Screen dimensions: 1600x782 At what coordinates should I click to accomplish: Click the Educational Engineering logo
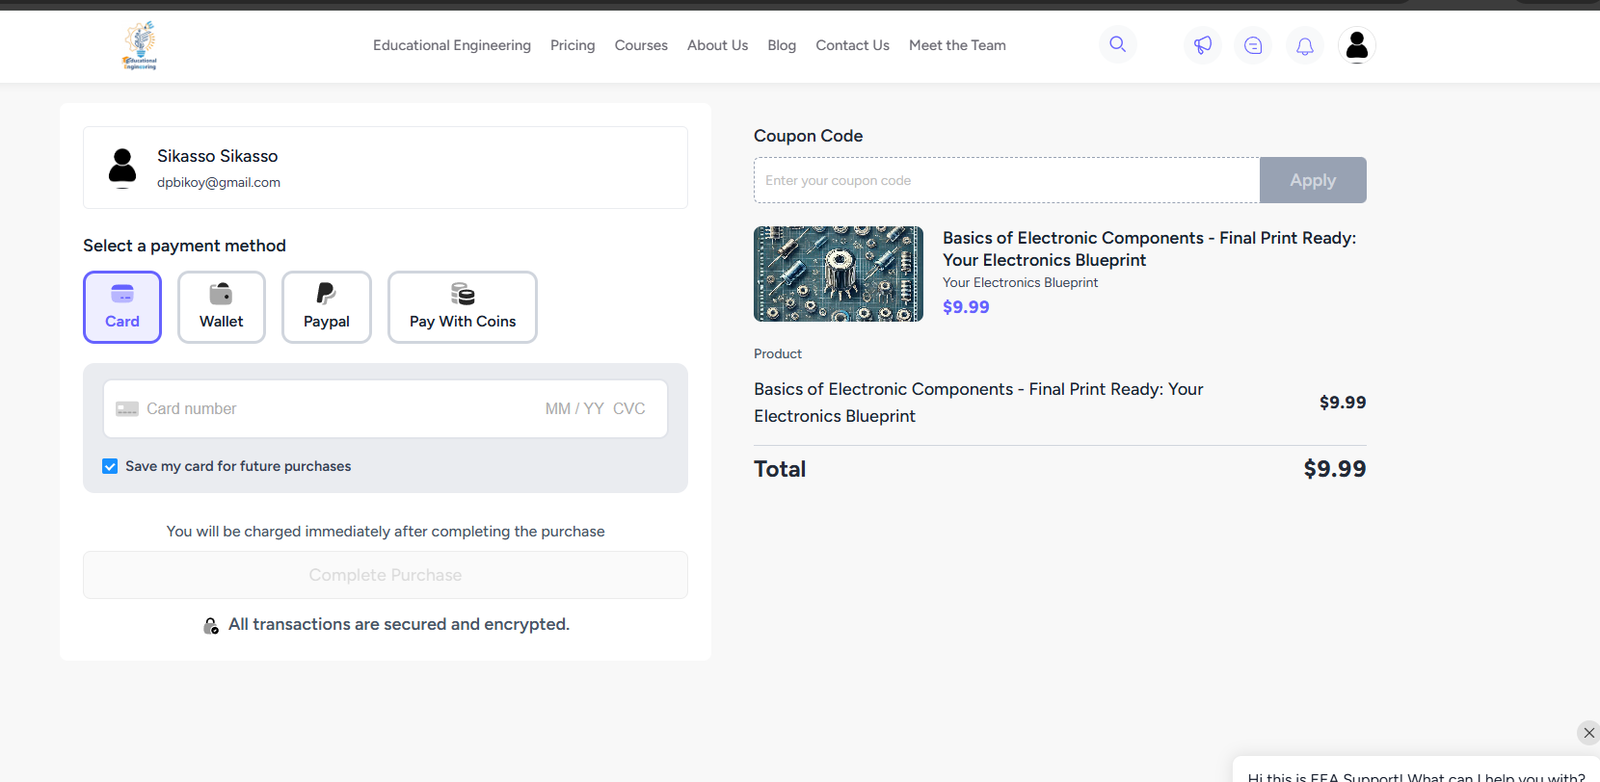pos(140,46)
